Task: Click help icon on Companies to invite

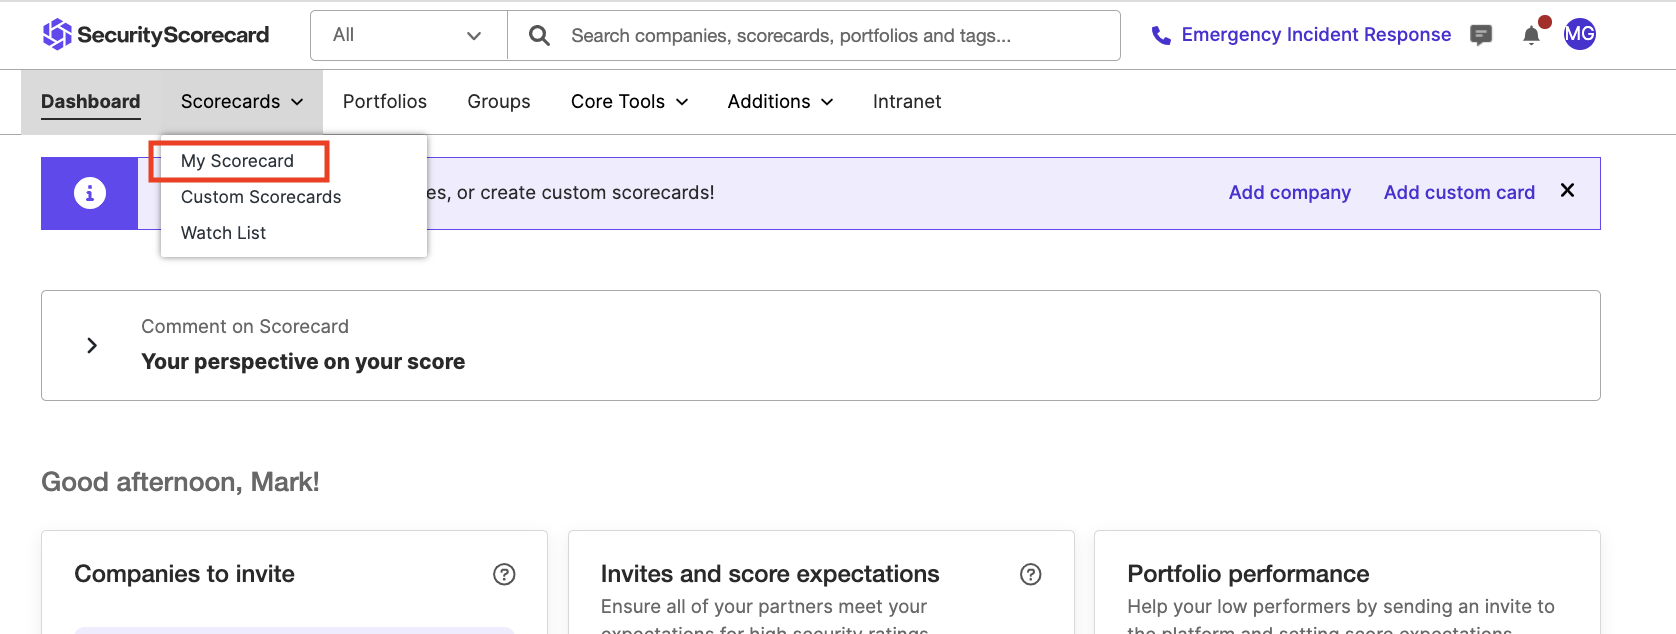Action: [x=504, y=574]
